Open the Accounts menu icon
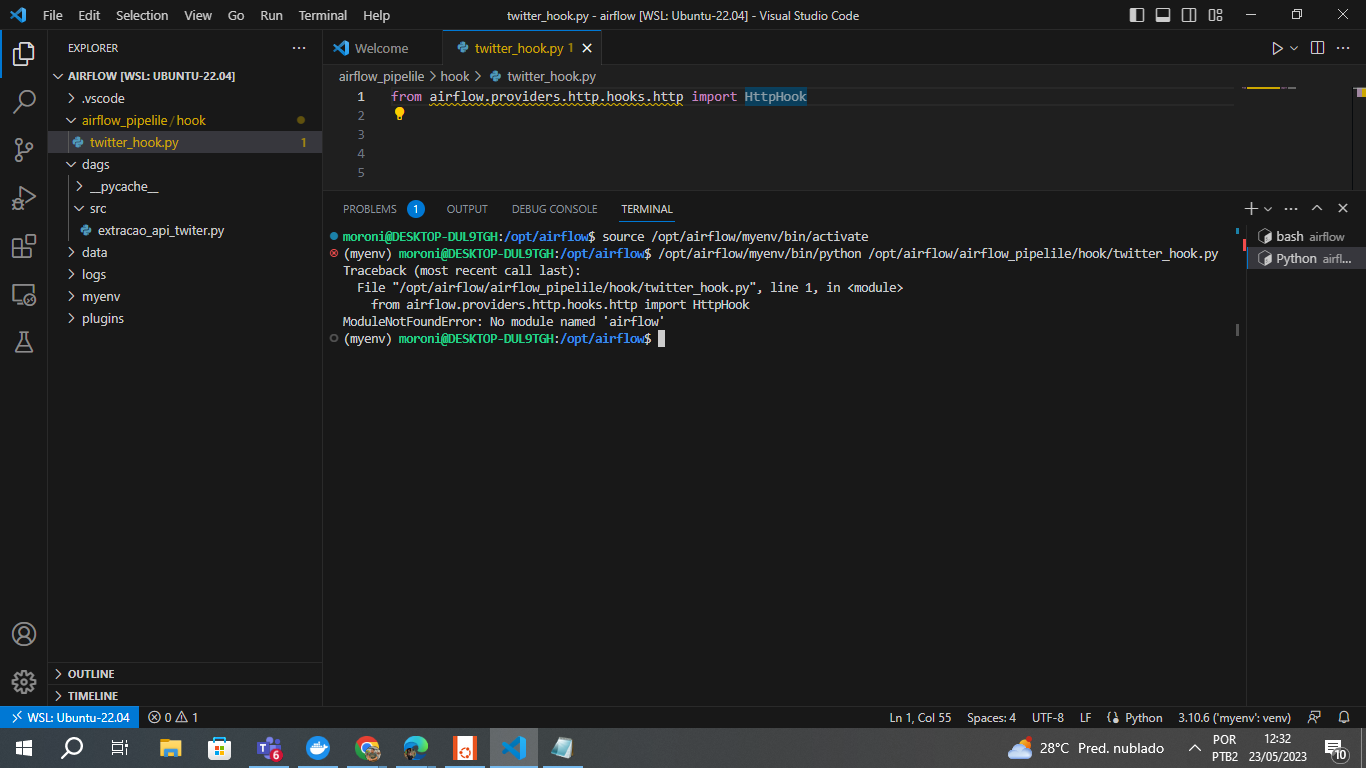Image resolution: width=1366 pixels, height=768 pixels. pyautogui.click(x=24, y=634)
